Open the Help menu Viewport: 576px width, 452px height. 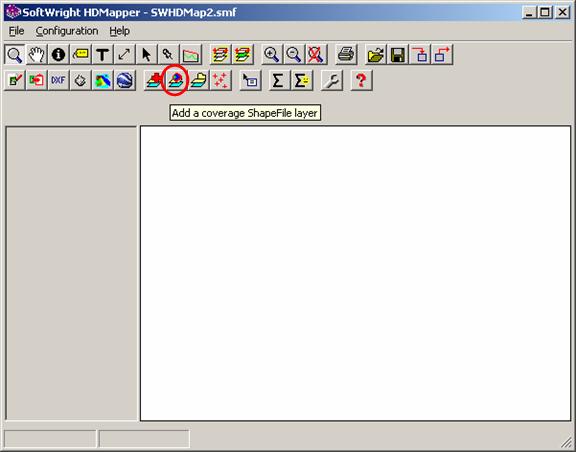coord(119,31)
